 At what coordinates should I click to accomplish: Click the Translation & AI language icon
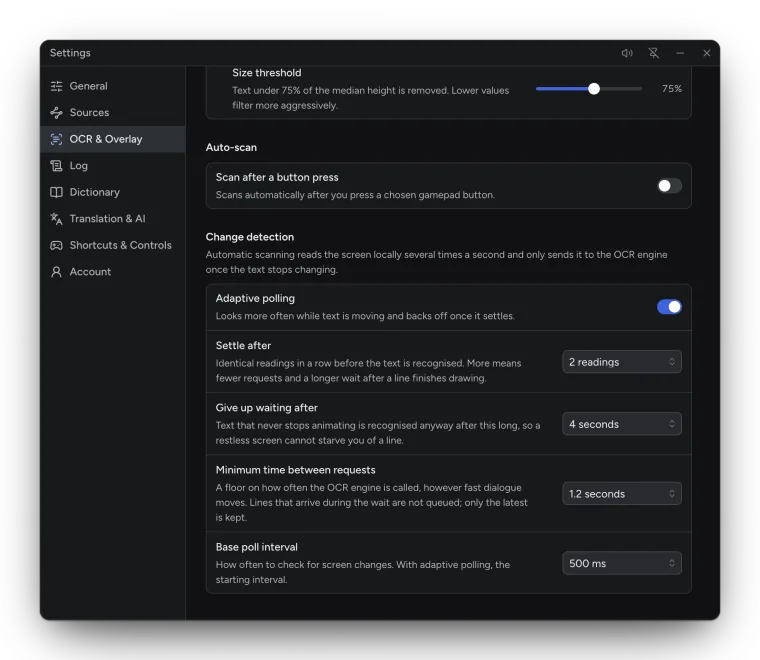pos(56,219)
